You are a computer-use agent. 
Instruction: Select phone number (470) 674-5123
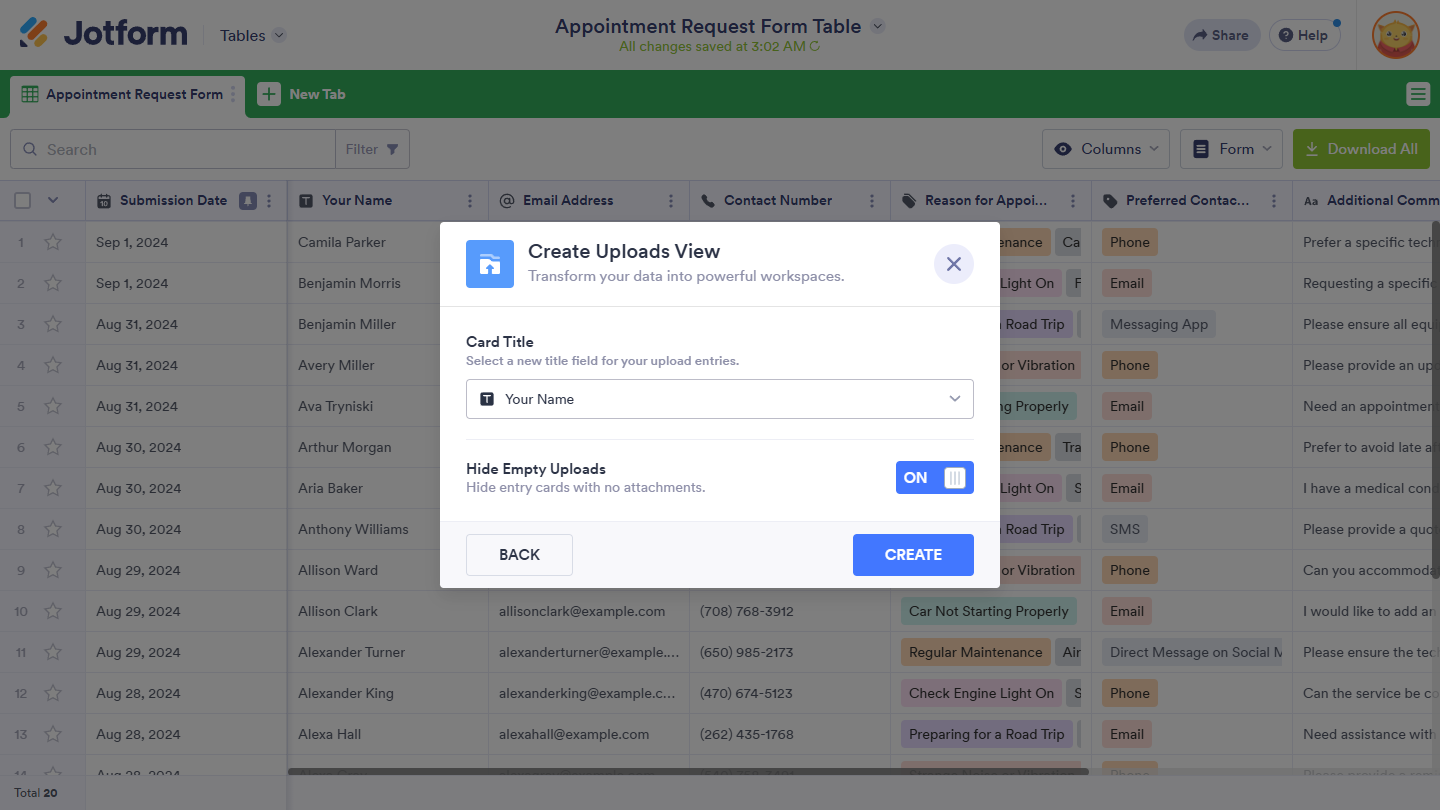click(790, 693)
